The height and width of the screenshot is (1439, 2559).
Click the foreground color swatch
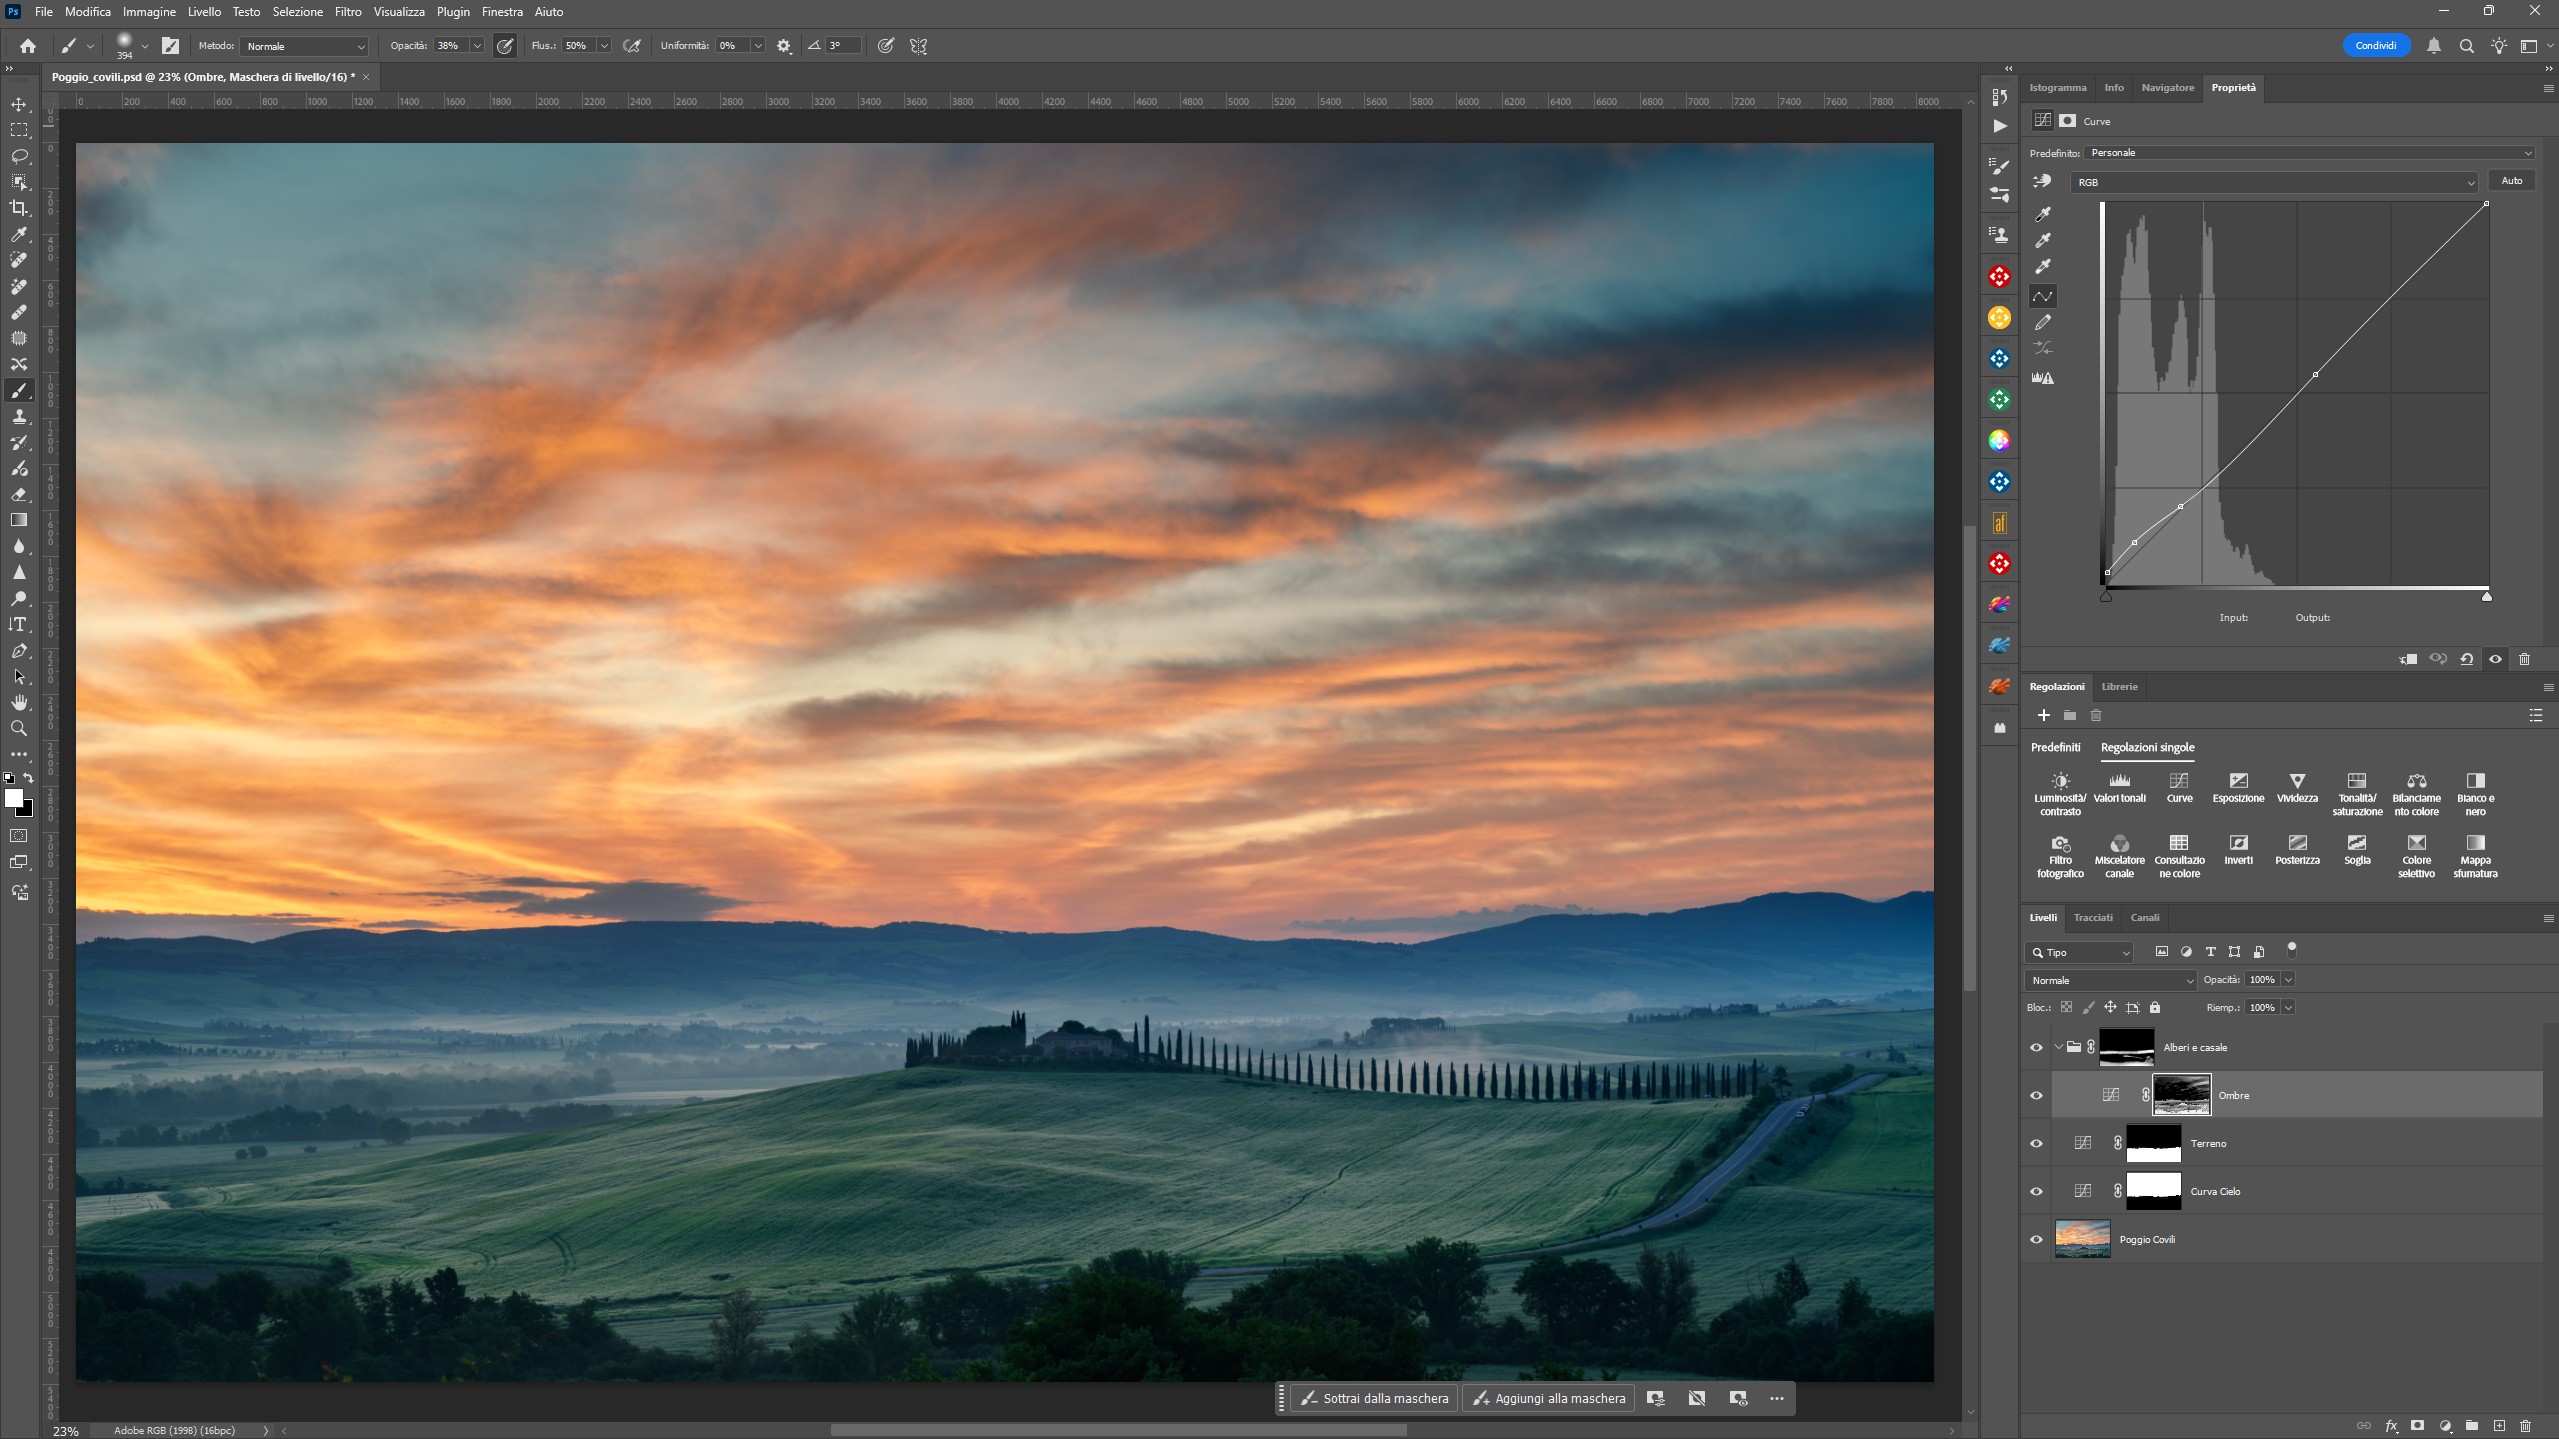[14, 798]
